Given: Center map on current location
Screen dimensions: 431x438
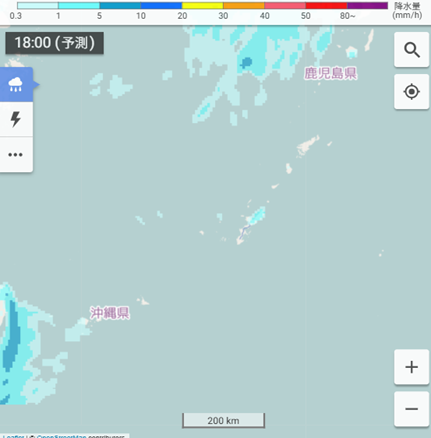Looking at the screenshot, I should pyautogui.click(x=411, y=92).
